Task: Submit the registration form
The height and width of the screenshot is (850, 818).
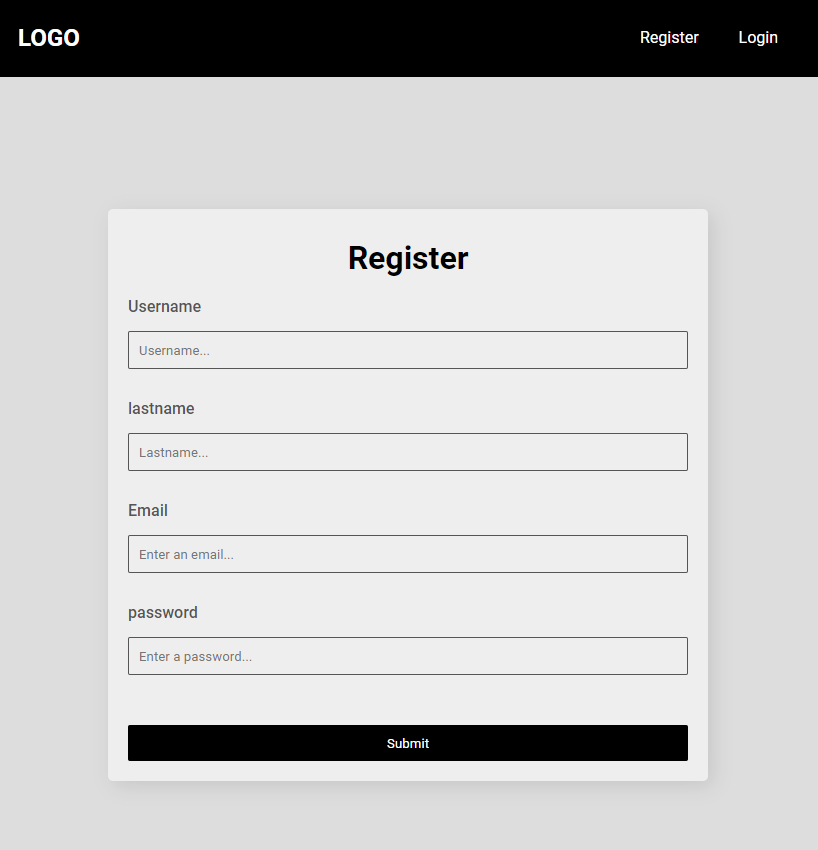Action: [407, 743]
